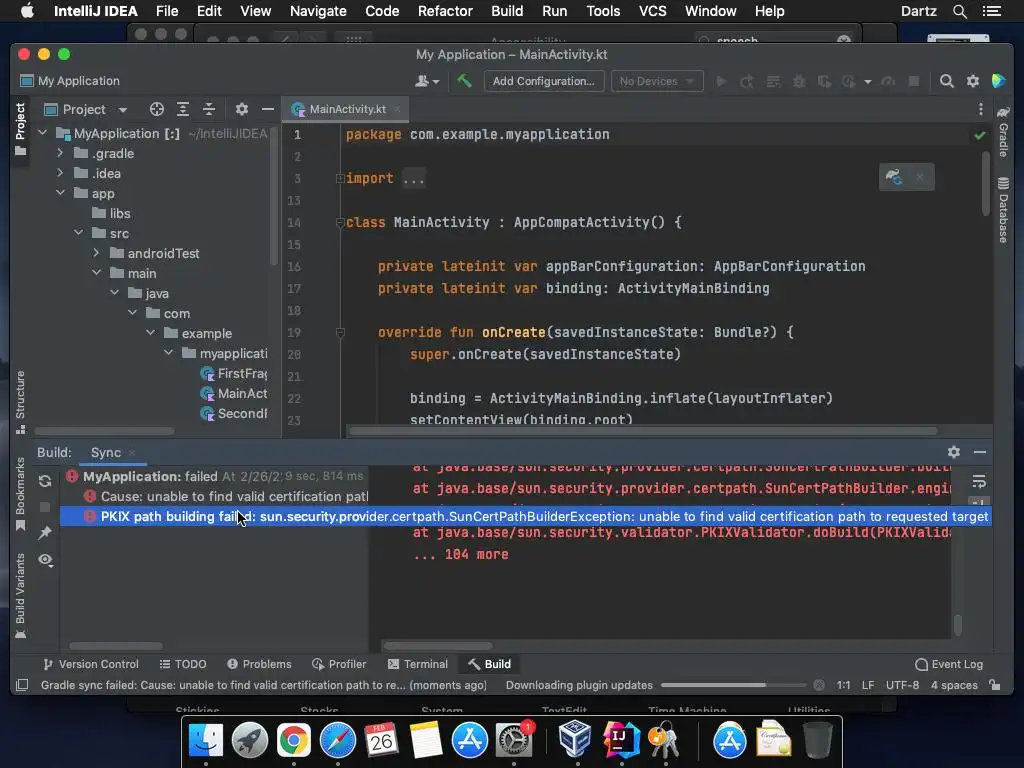The height and width of the screenshot is (768, 1024).
Task: Open the Gradle side tool window
Action: [x=1003, y=132]
